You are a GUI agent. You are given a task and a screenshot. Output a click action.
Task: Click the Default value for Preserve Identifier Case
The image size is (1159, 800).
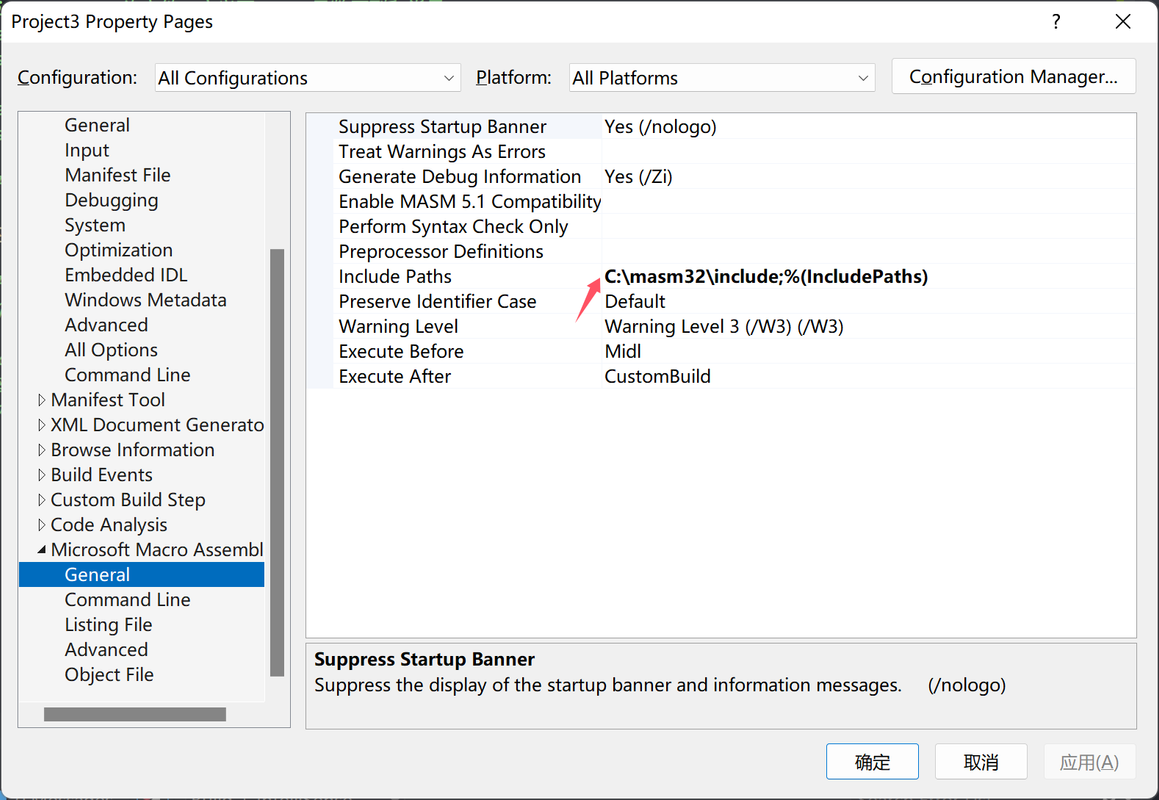point(634,302)
